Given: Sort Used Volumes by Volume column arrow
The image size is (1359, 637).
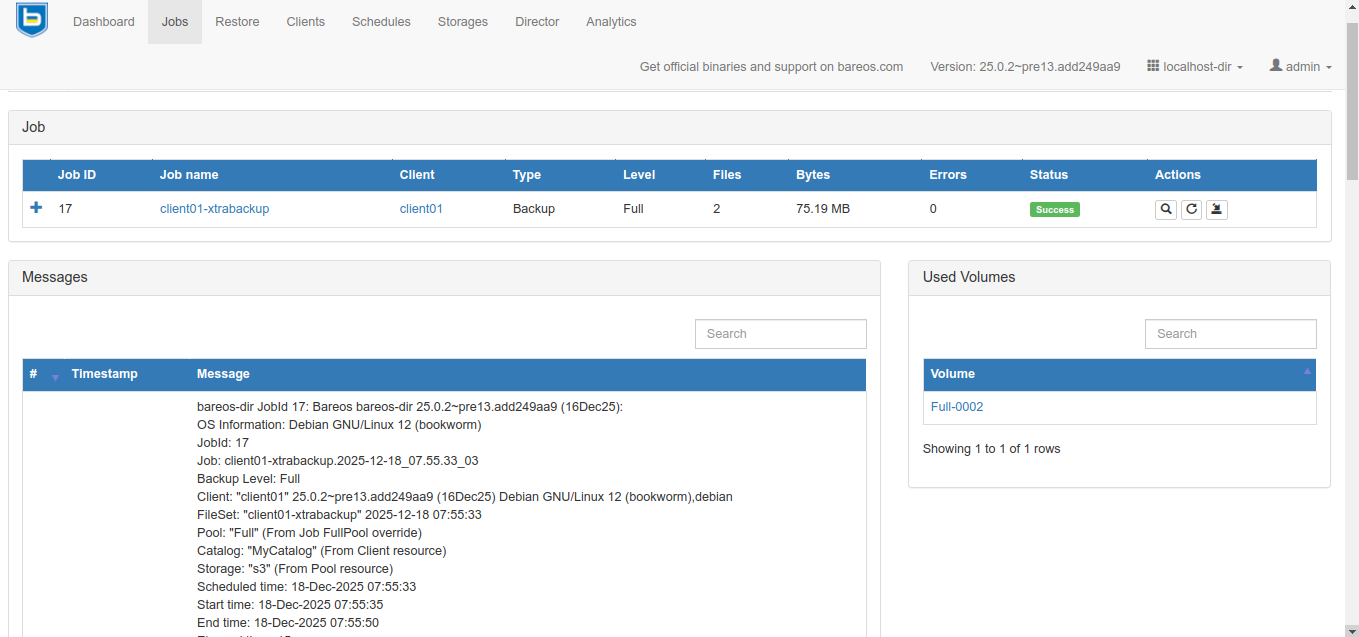Looking at the screenshot, I should click(x=1307, y=372).
